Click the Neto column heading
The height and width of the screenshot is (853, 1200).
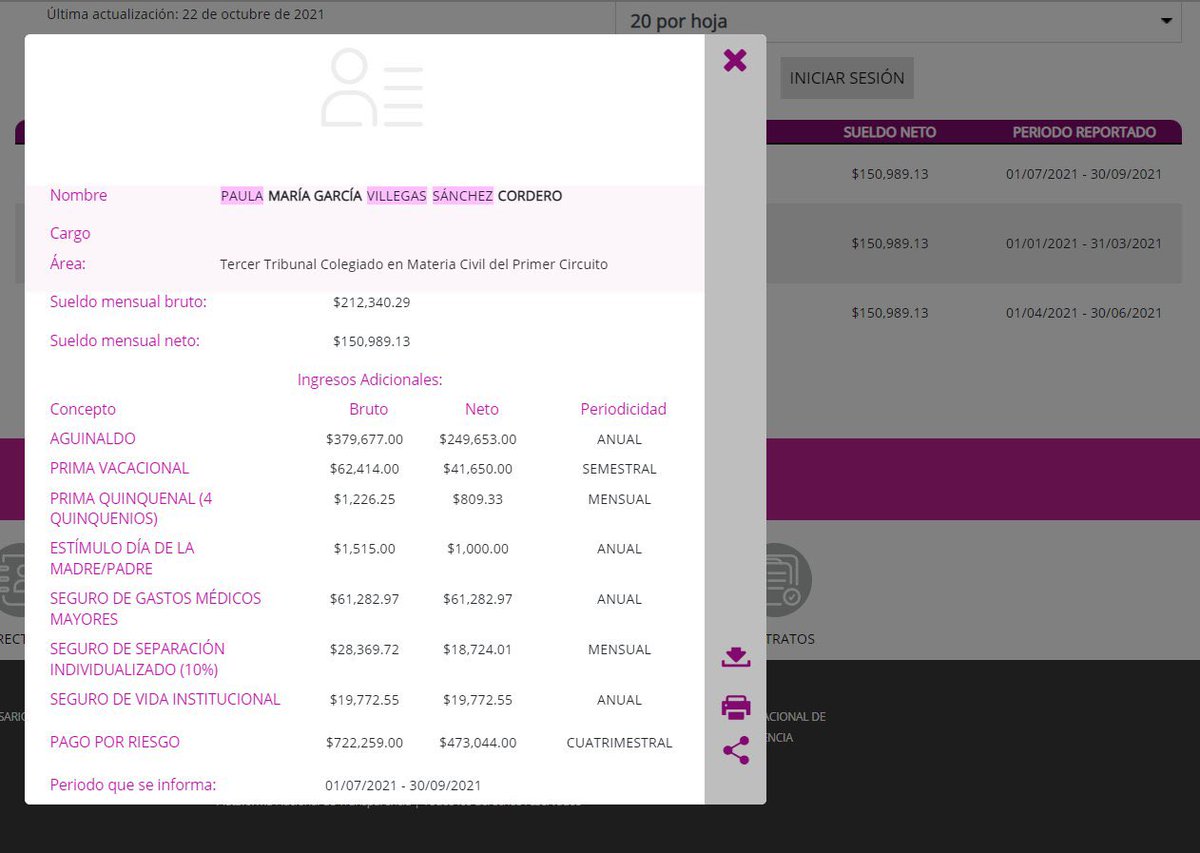pos(482,409)
